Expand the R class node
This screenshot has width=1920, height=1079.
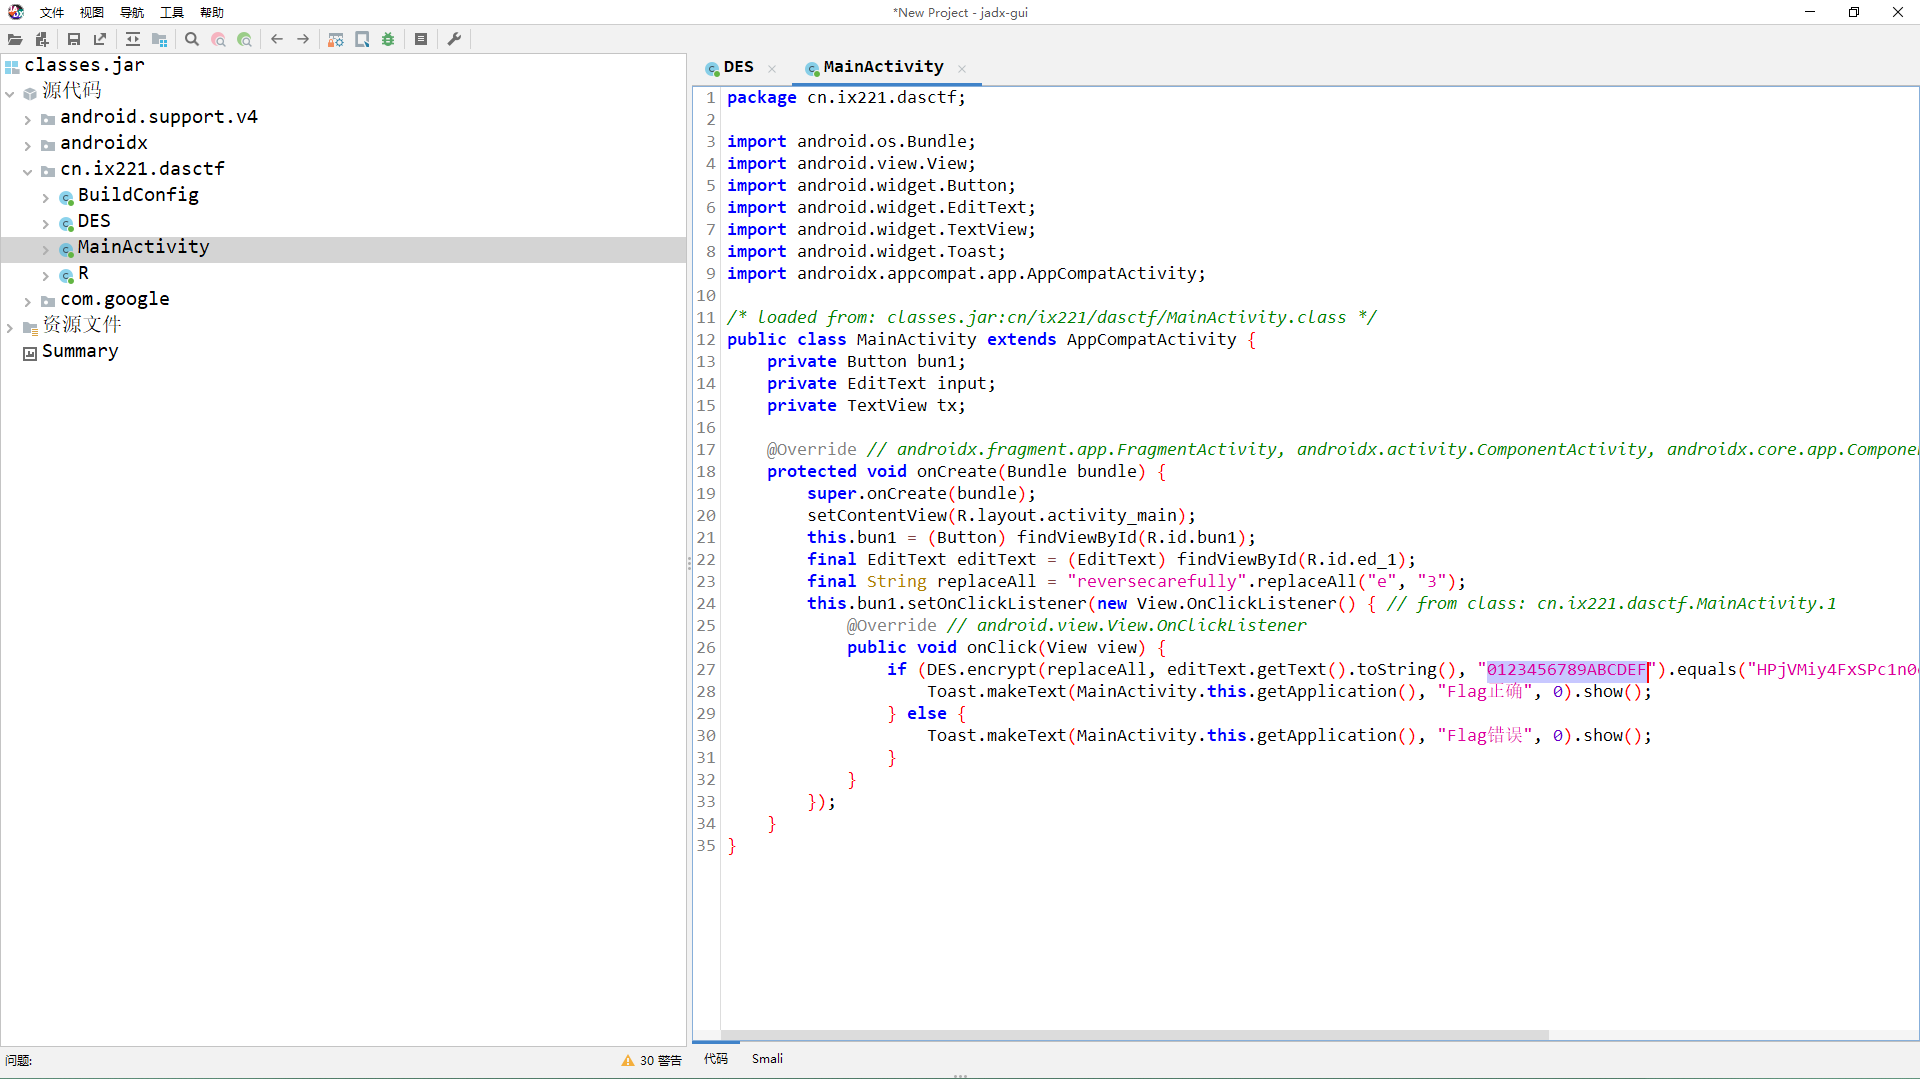click(x=46, y=275)
